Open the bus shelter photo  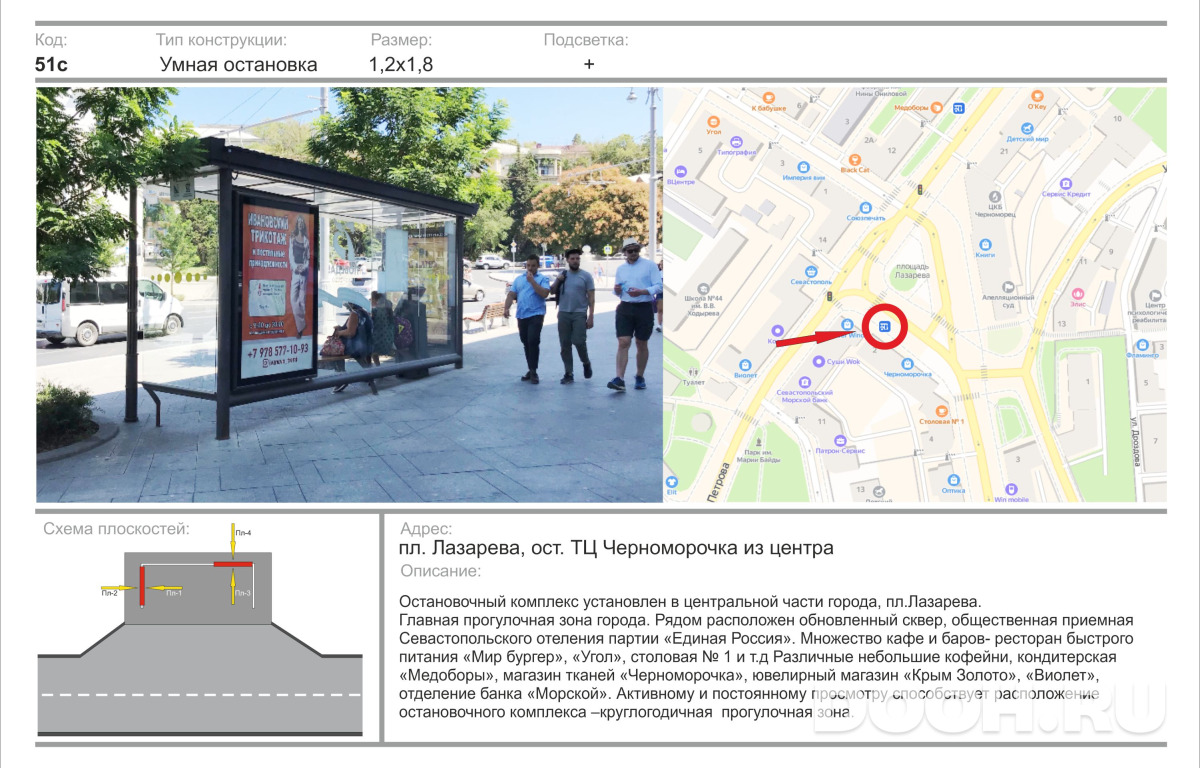[x=349, y=295]
